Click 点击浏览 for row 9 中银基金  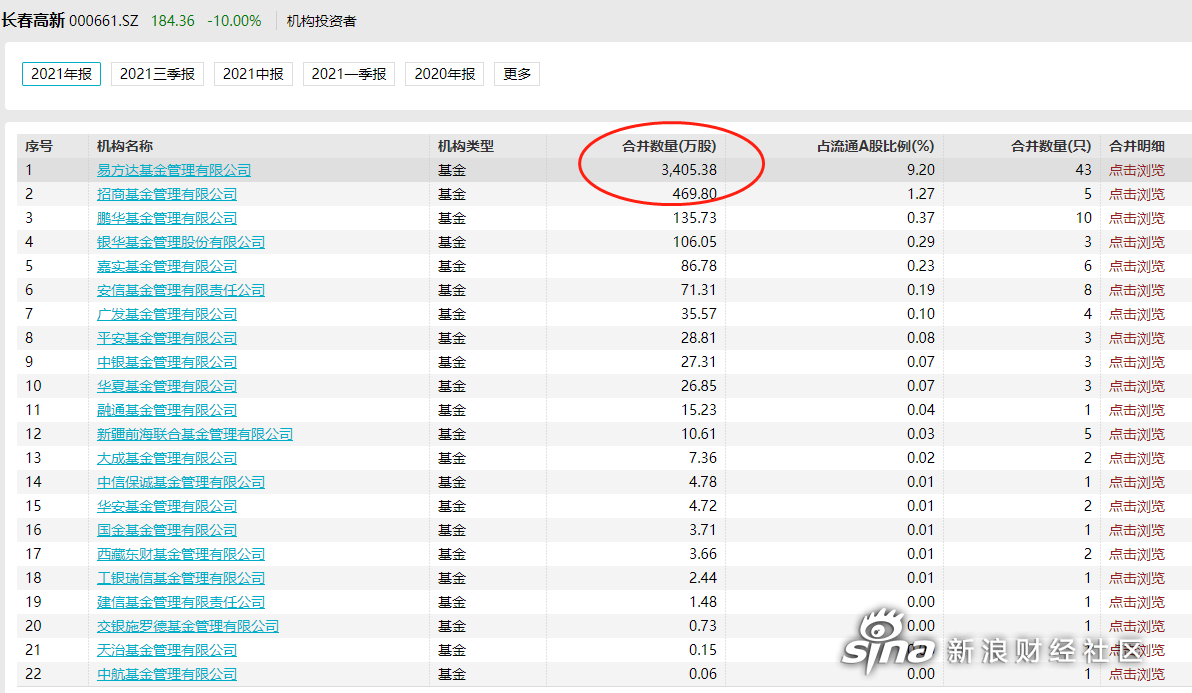point(1137,362)
